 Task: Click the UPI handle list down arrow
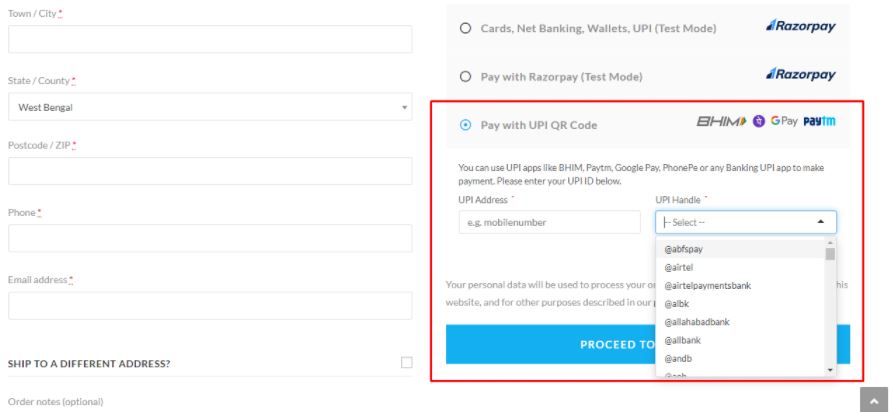pyautogui.click(x=830, y=369)
